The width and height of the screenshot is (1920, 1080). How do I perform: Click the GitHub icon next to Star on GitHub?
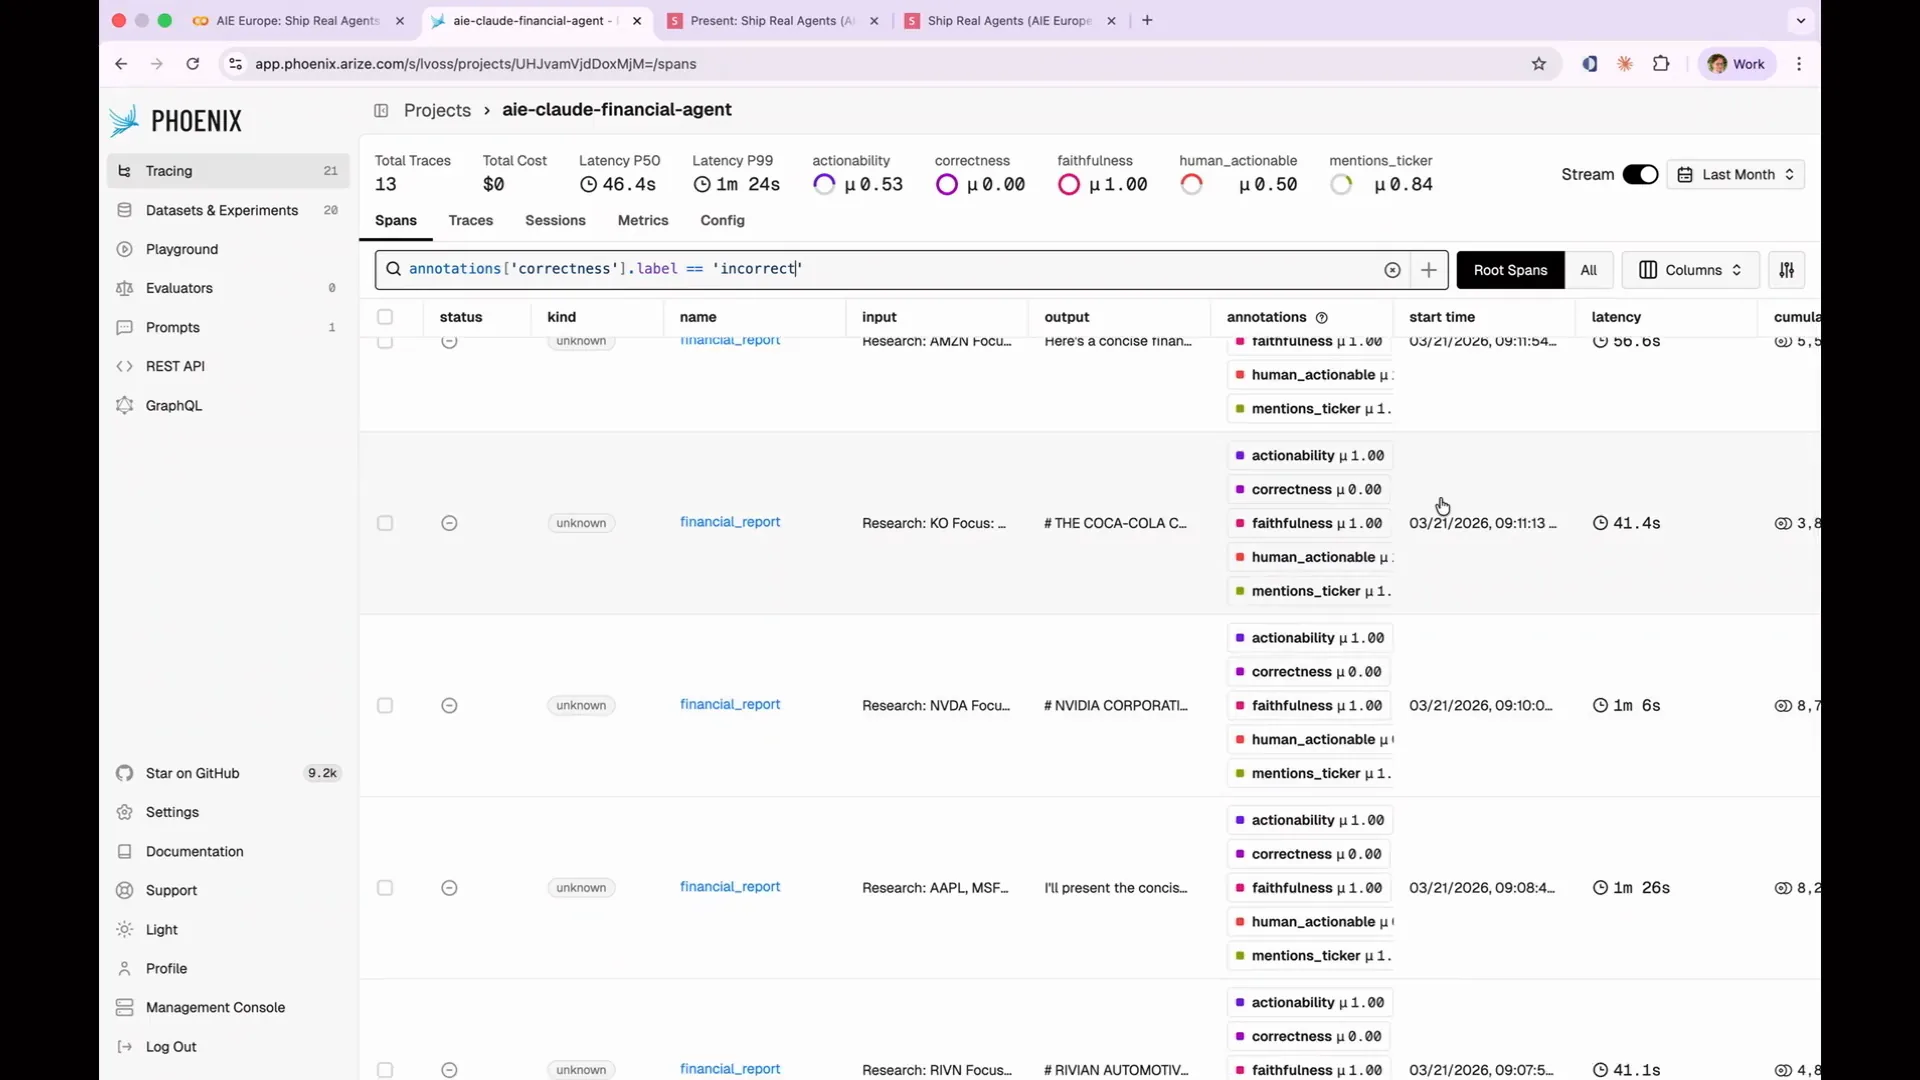pyautogui.click(x=125, y=773)
